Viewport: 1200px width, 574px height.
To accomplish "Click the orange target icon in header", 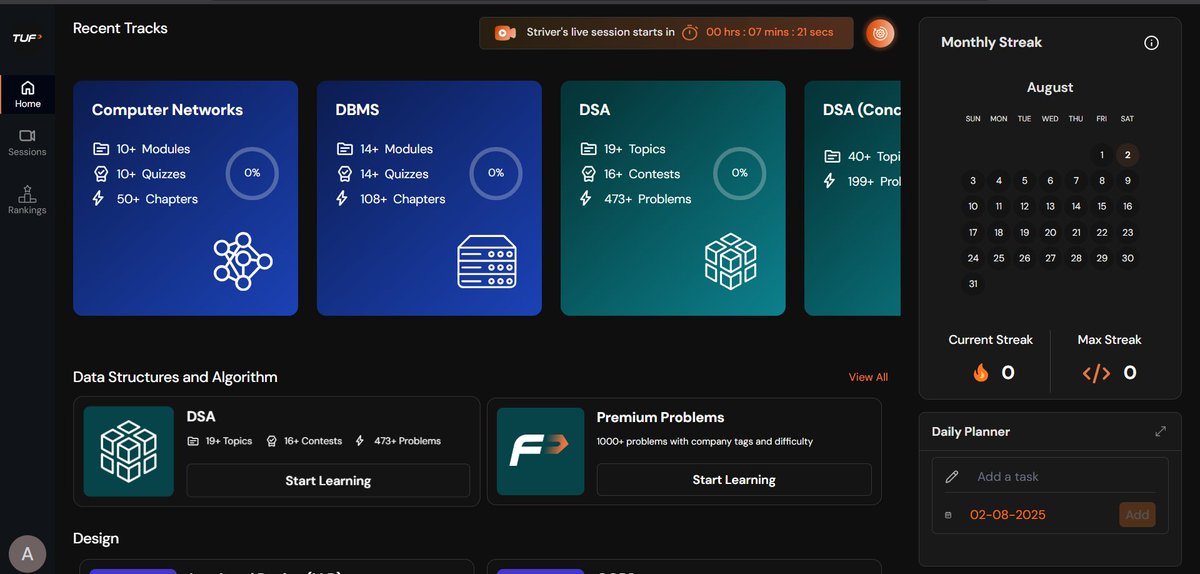I will [x=879, y=33].
